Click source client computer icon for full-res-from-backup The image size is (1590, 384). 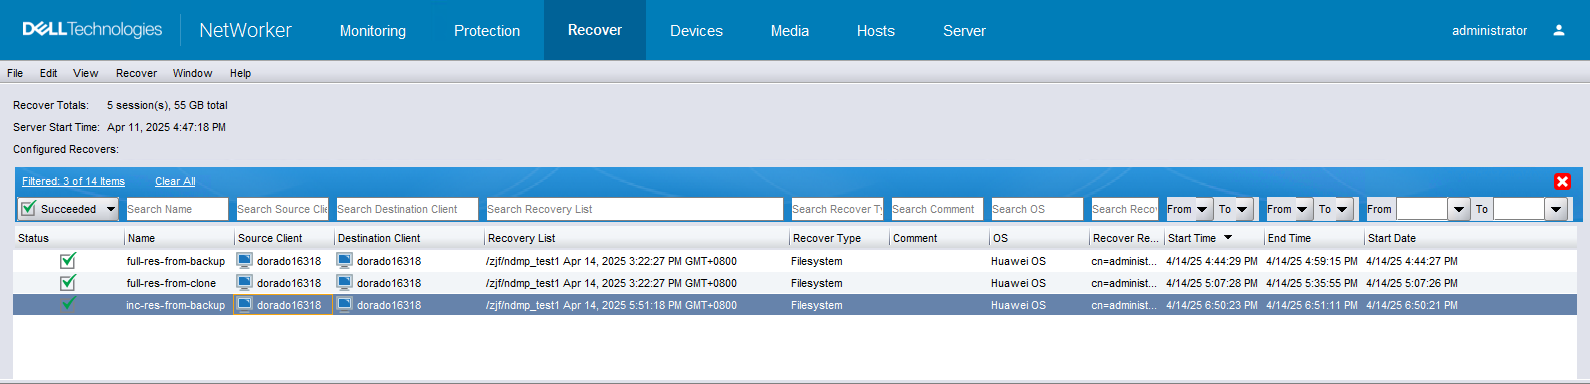point(244,260)
